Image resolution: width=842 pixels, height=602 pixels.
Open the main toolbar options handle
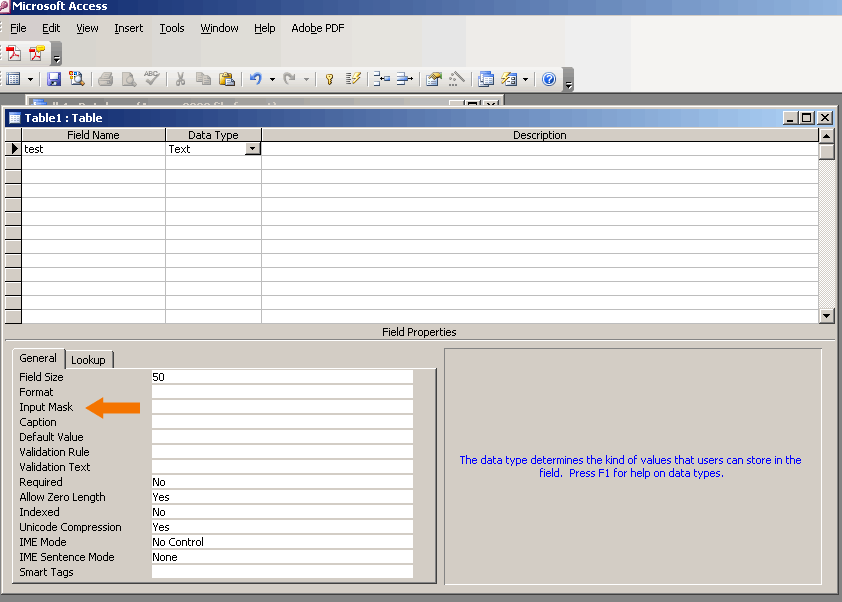tap(569, 81)
